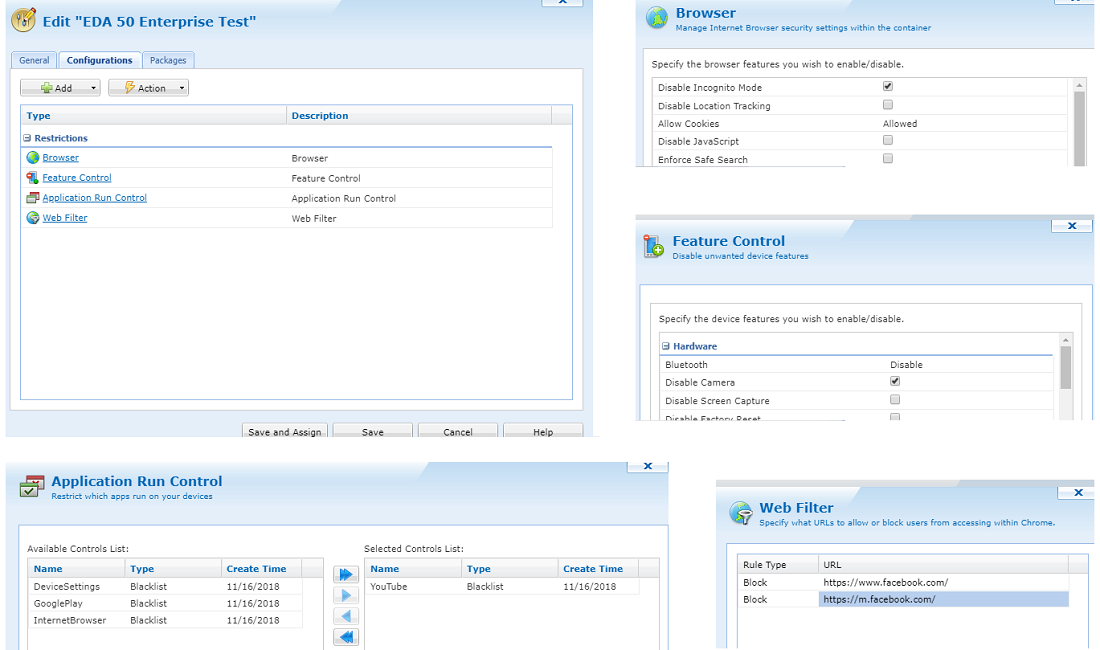Open the Web Filter link
1100x650 pixels.
[x=65, y=218]
